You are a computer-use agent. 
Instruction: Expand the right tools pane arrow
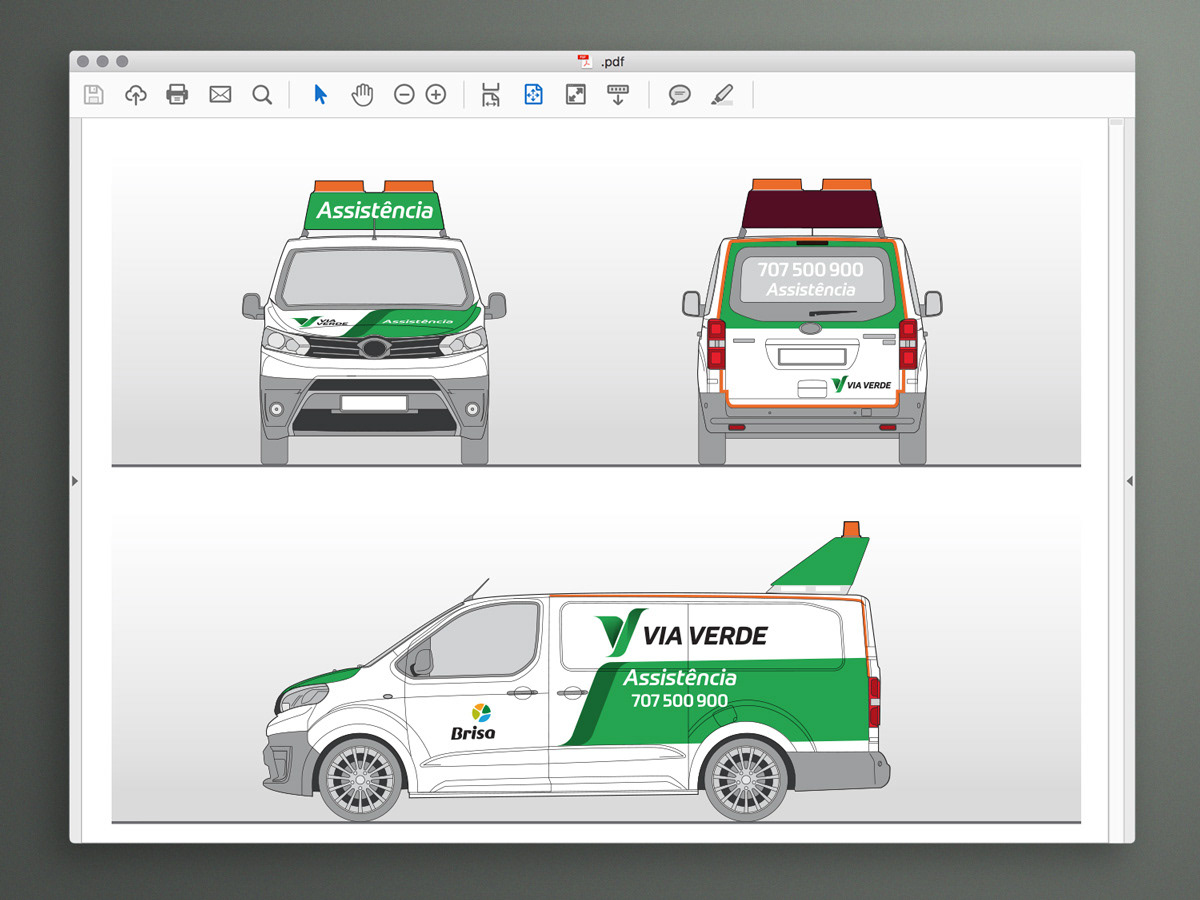(x=1129, y=481)
